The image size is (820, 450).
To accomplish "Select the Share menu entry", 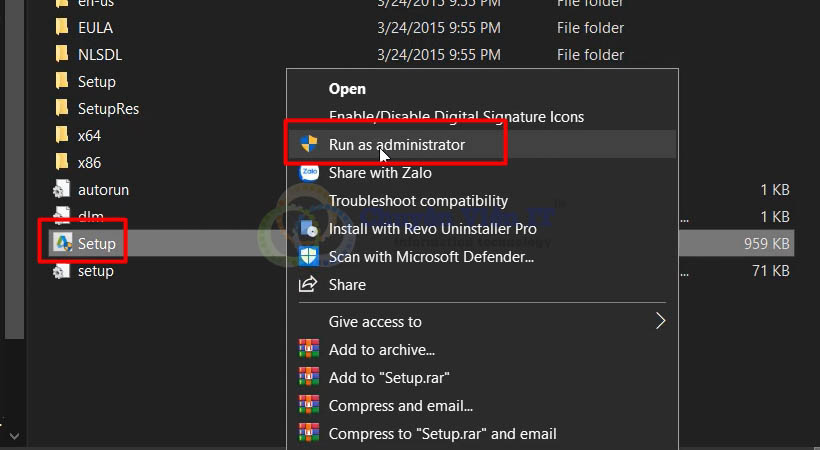I will click(347, 285).
